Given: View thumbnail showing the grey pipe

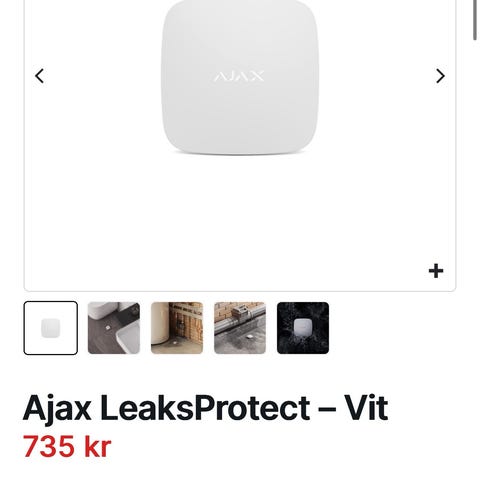Looking at the screenshot, I should 240,328.
